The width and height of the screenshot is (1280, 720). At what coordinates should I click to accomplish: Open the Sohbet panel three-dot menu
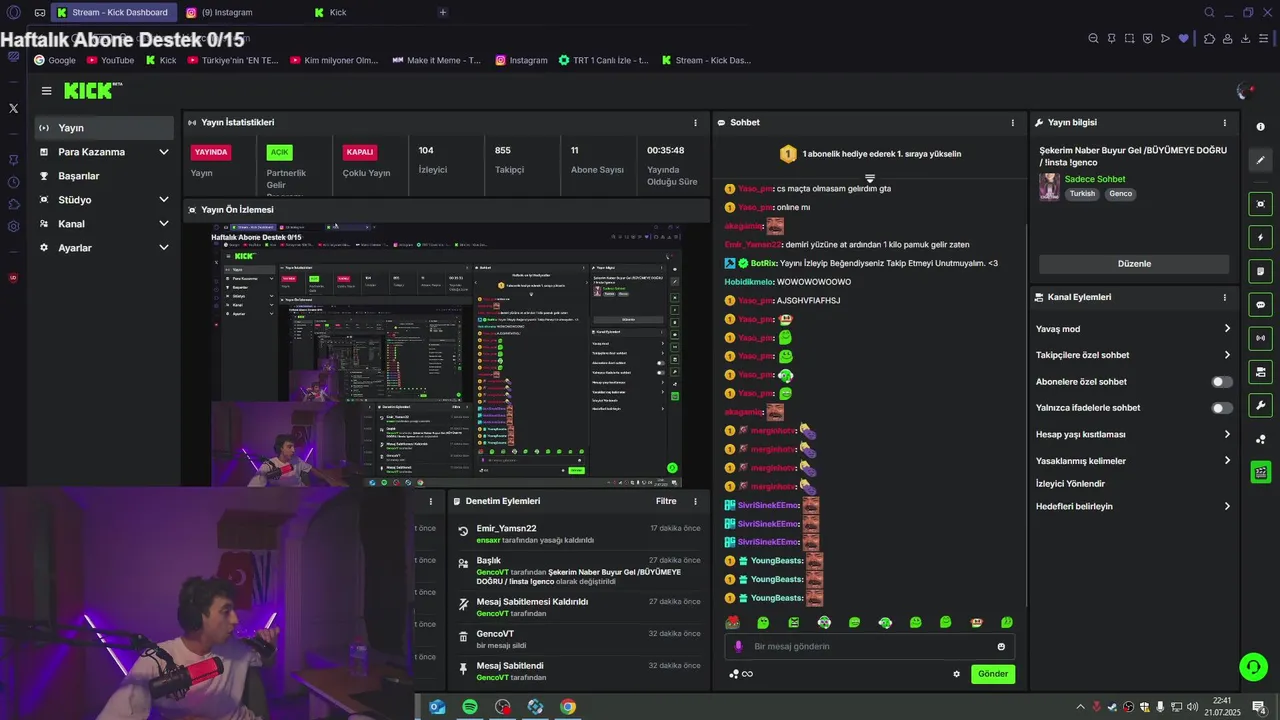click(x=1012, y=122)
